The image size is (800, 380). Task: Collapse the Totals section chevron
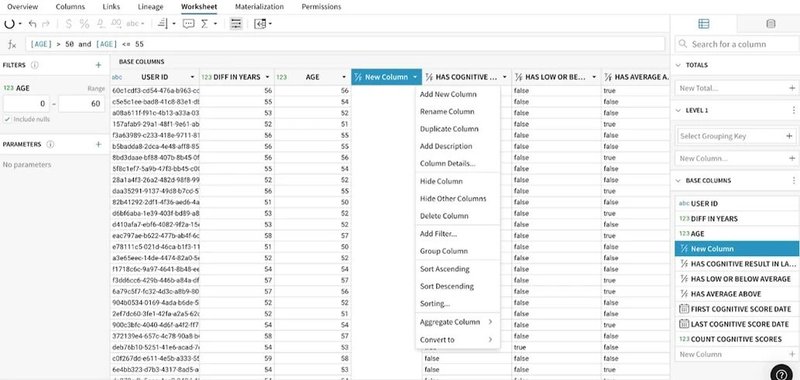(679, 65)
